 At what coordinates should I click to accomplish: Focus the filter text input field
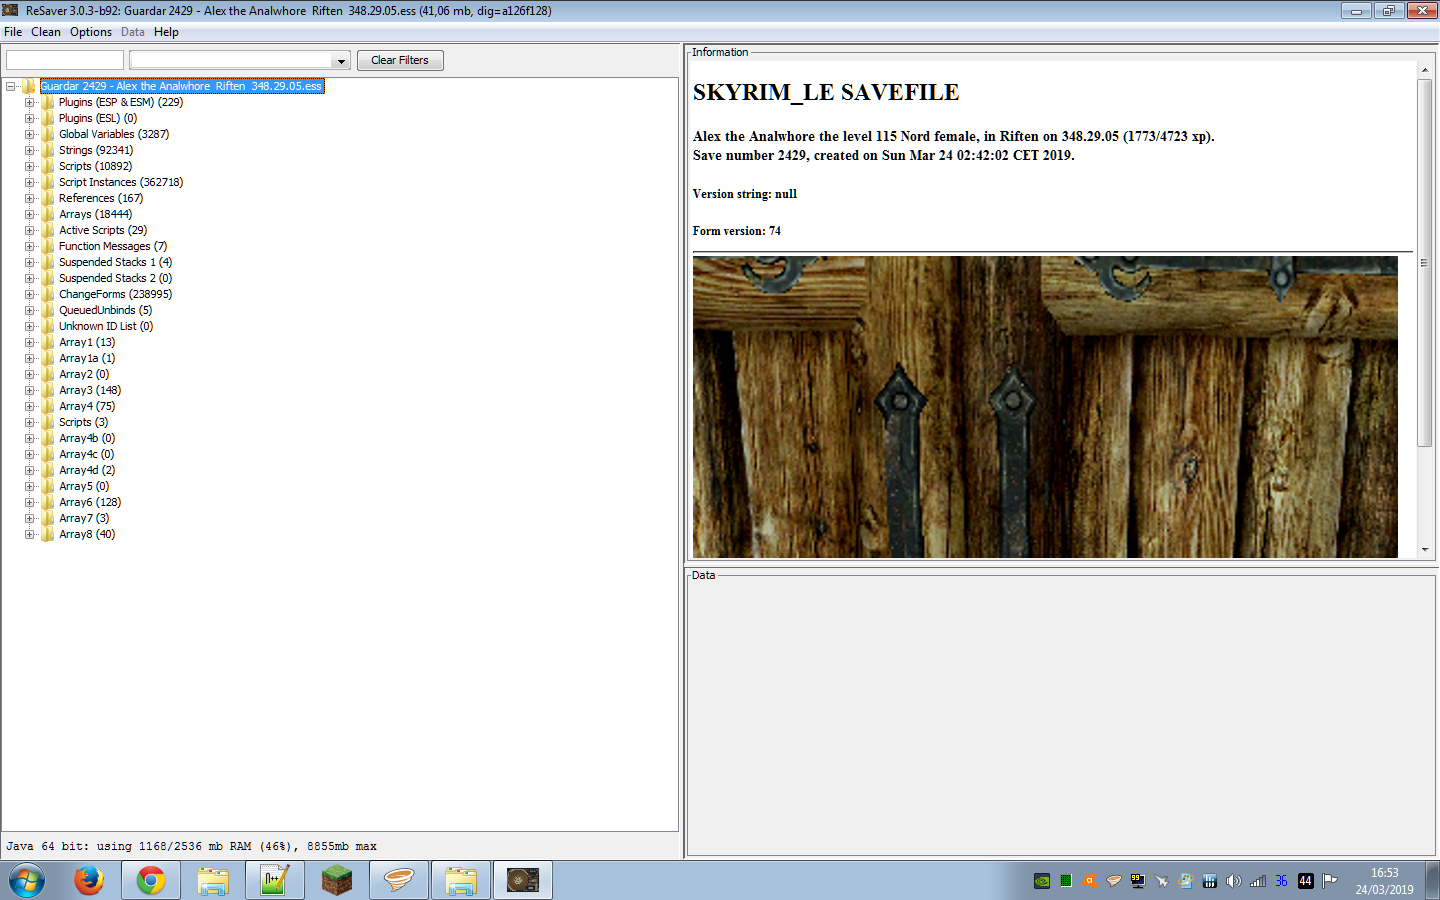(65, 60)
